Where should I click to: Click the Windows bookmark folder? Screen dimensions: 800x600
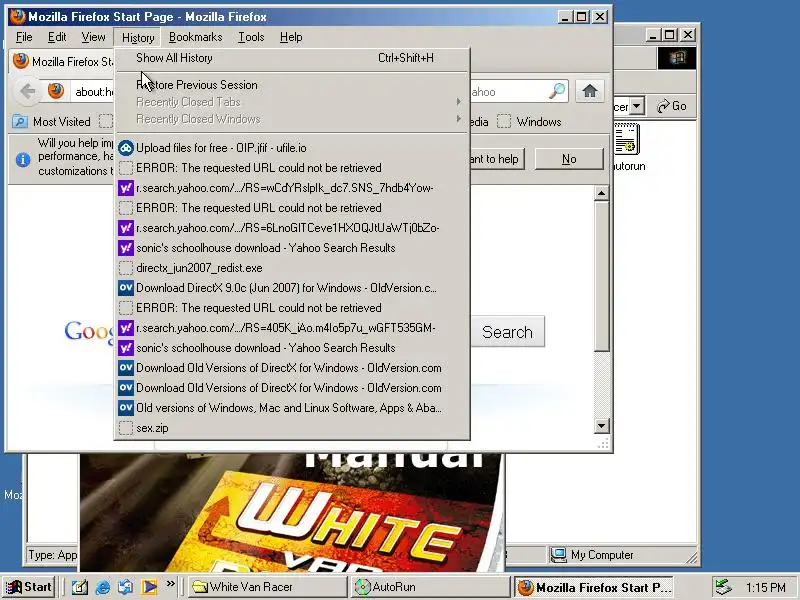[x=530, y=121]
